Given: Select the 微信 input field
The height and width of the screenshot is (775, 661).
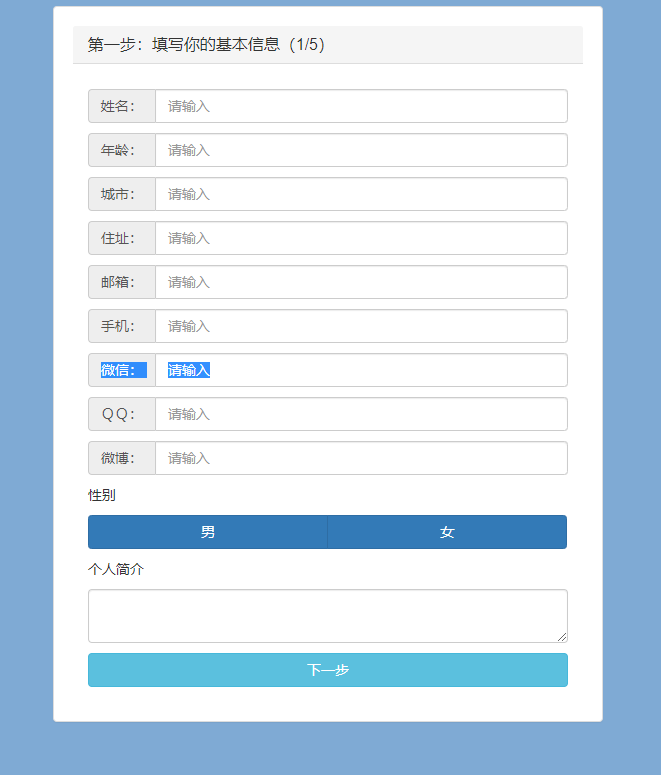Looking at the screenshot, I should coord(361,370).
